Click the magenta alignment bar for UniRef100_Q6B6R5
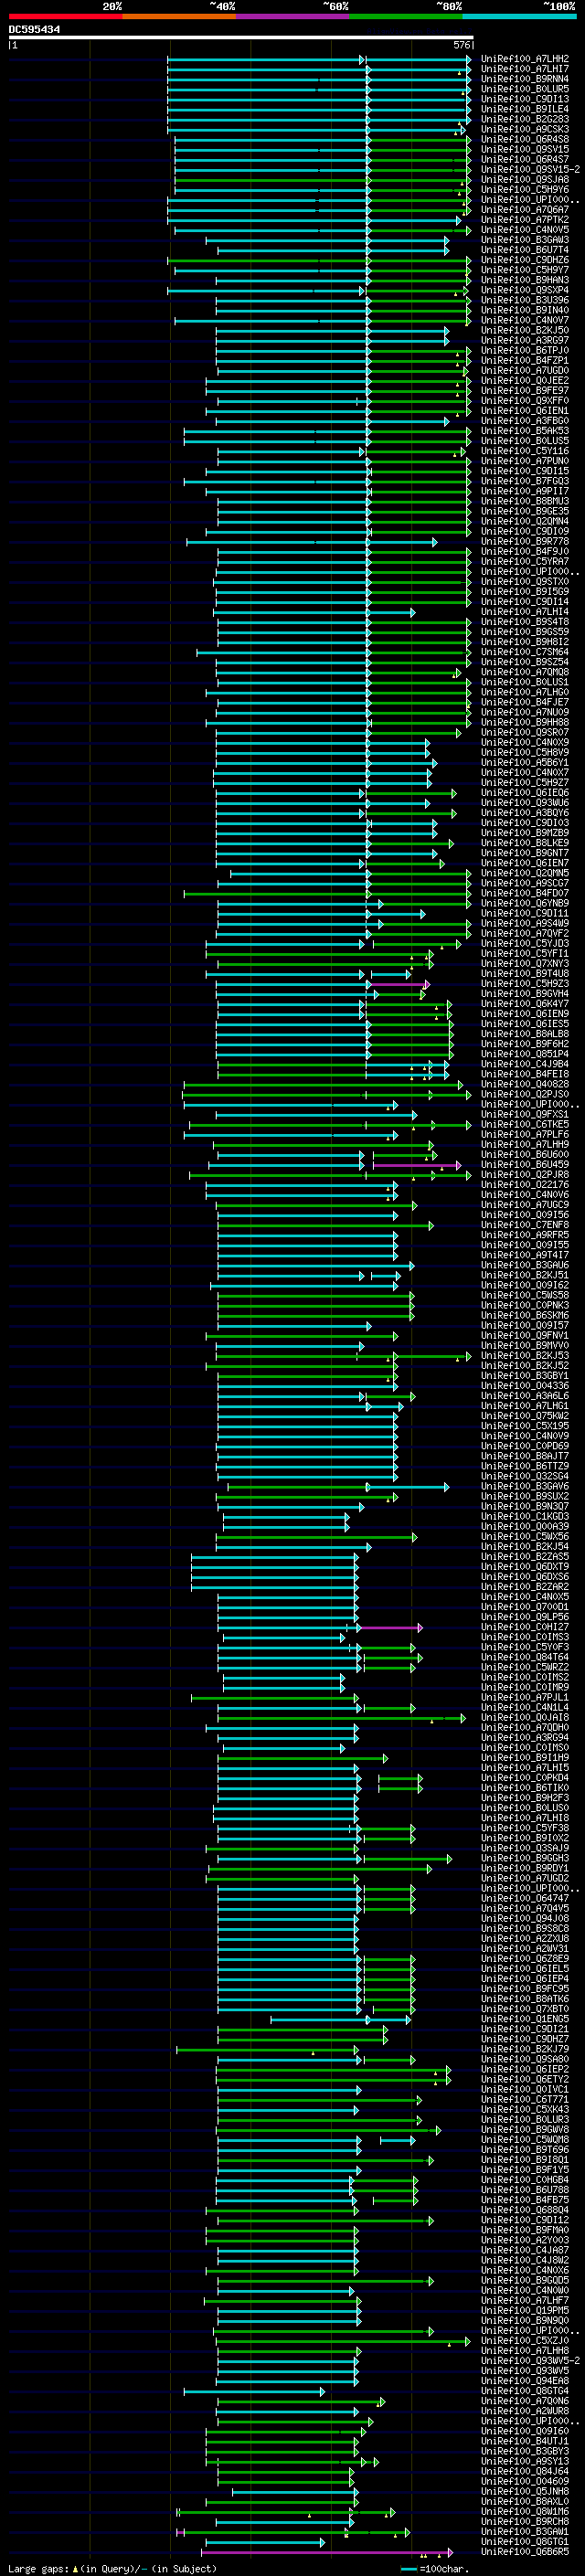 tap(325, 2552)
